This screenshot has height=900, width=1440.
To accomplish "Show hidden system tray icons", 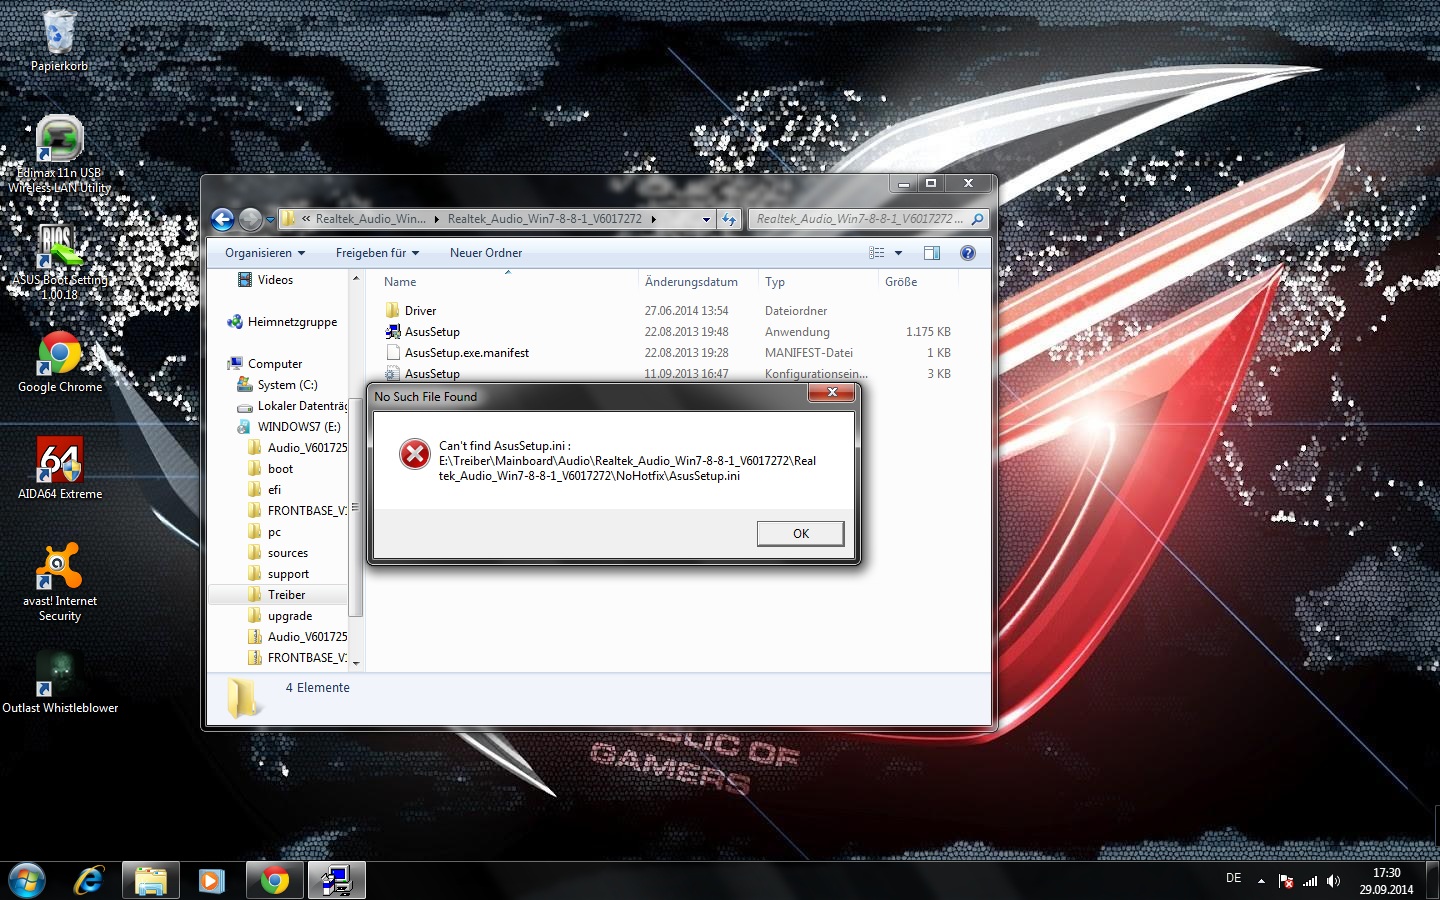I will (1261, 881).
